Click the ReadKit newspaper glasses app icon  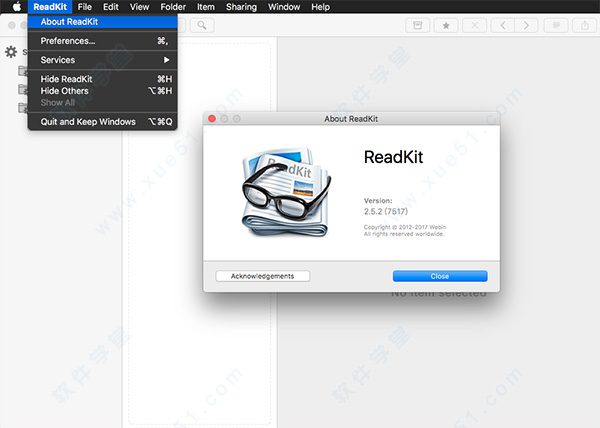point(286,191)
